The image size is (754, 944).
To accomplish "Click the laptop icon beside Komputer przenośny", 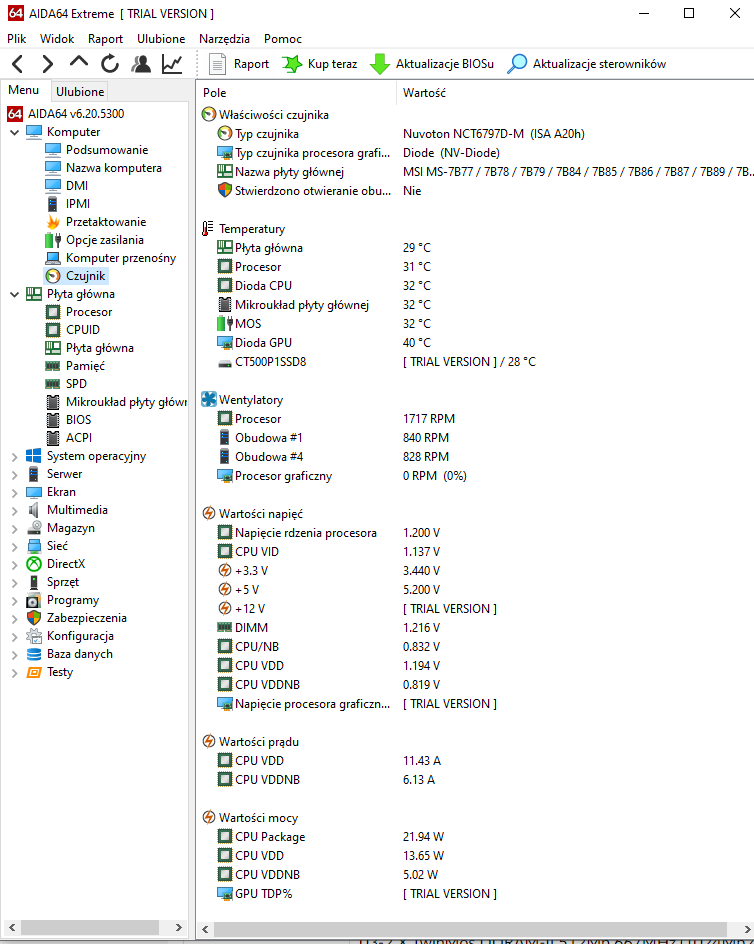I will point(53,258).
